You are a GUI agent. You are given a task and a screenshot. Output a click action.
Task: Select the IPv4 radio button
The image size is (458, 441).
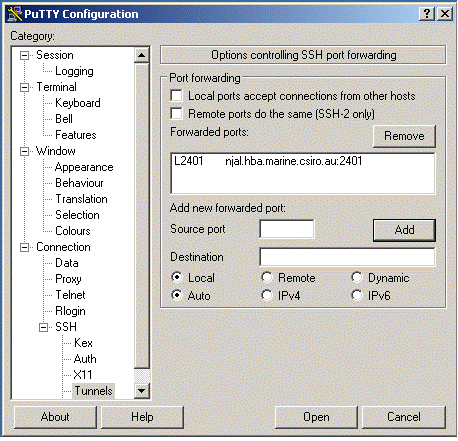[267, 295]
